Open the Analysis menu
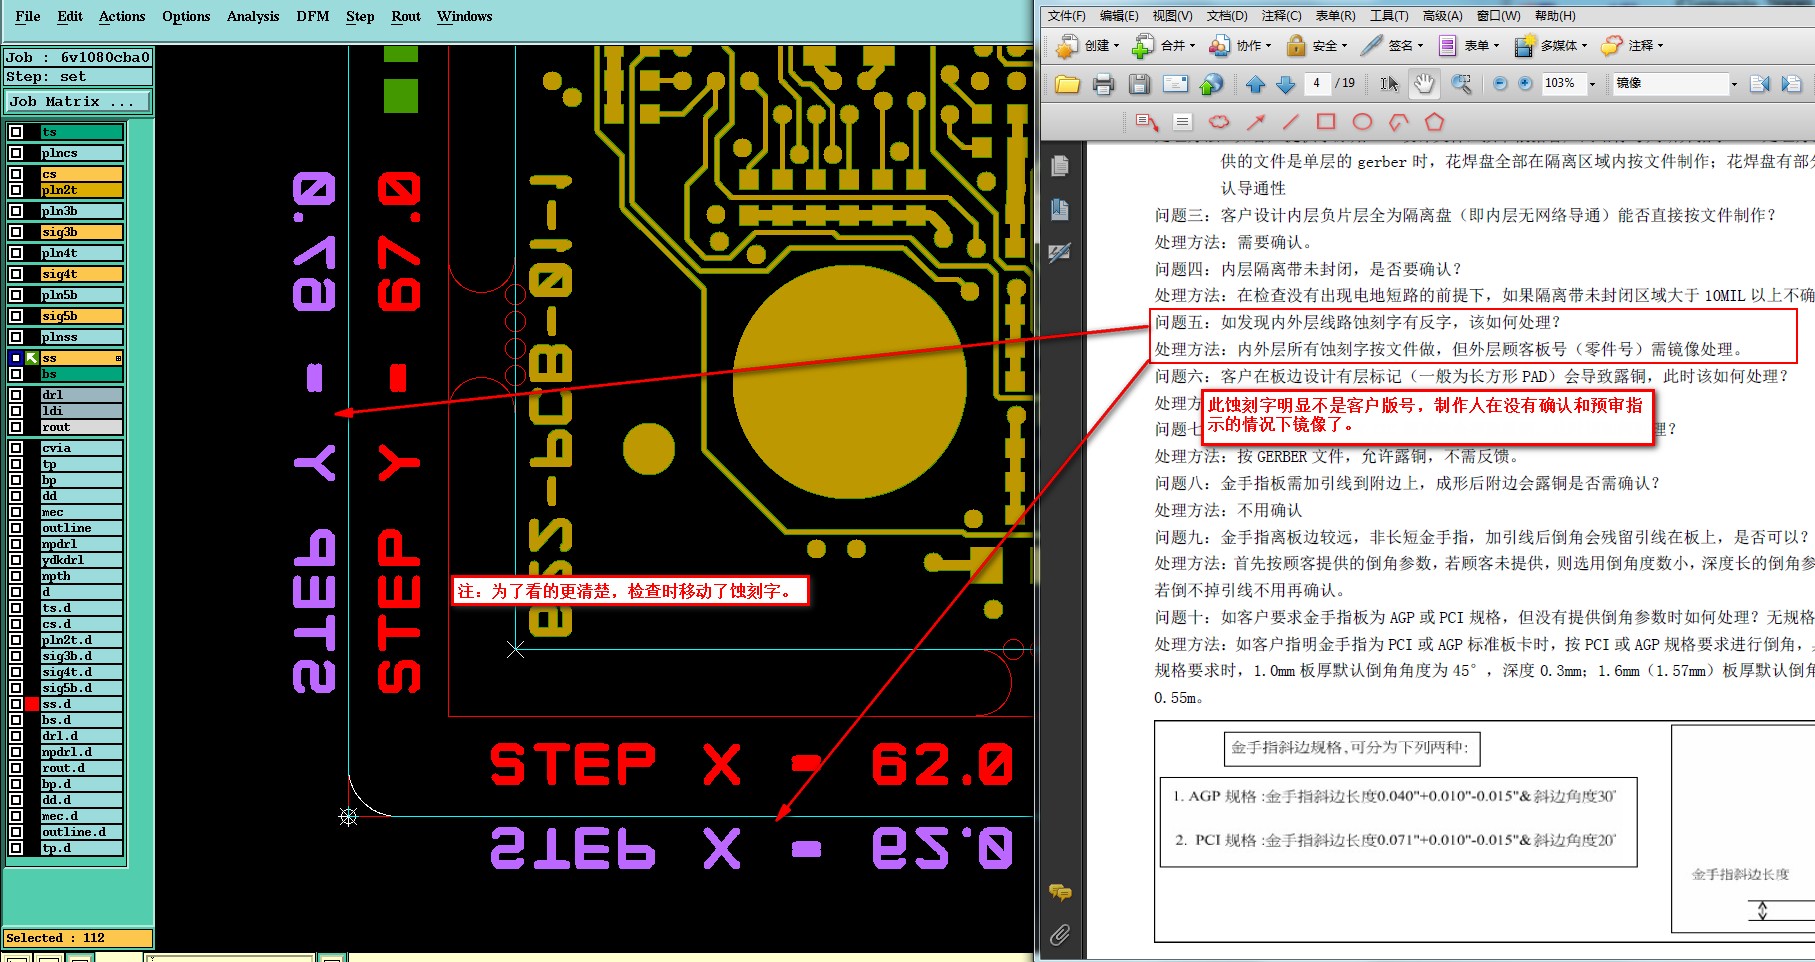Image resolution: width=1815 pixels, height=962 pixels. 253,16
